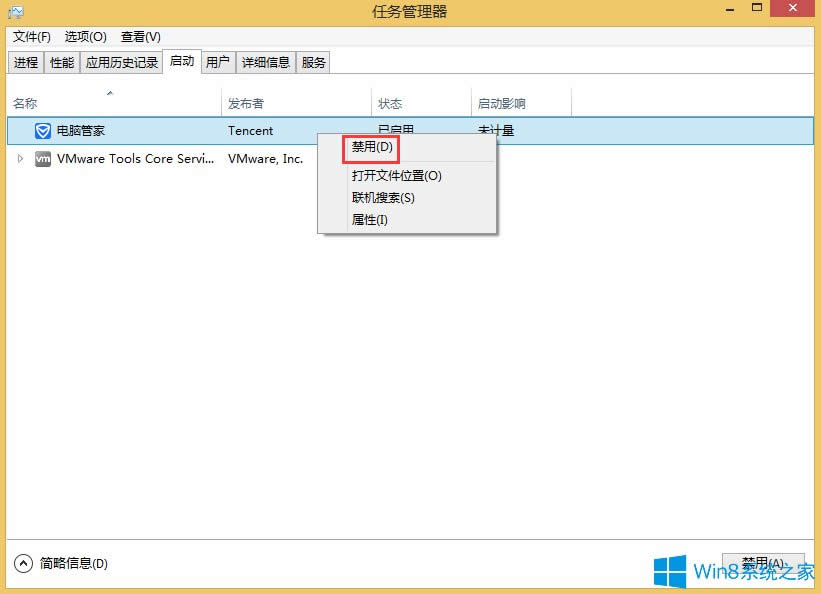Switch to the 进程 tab
The width and height of the screenshot is (821, 594).
tap(25, 61)
